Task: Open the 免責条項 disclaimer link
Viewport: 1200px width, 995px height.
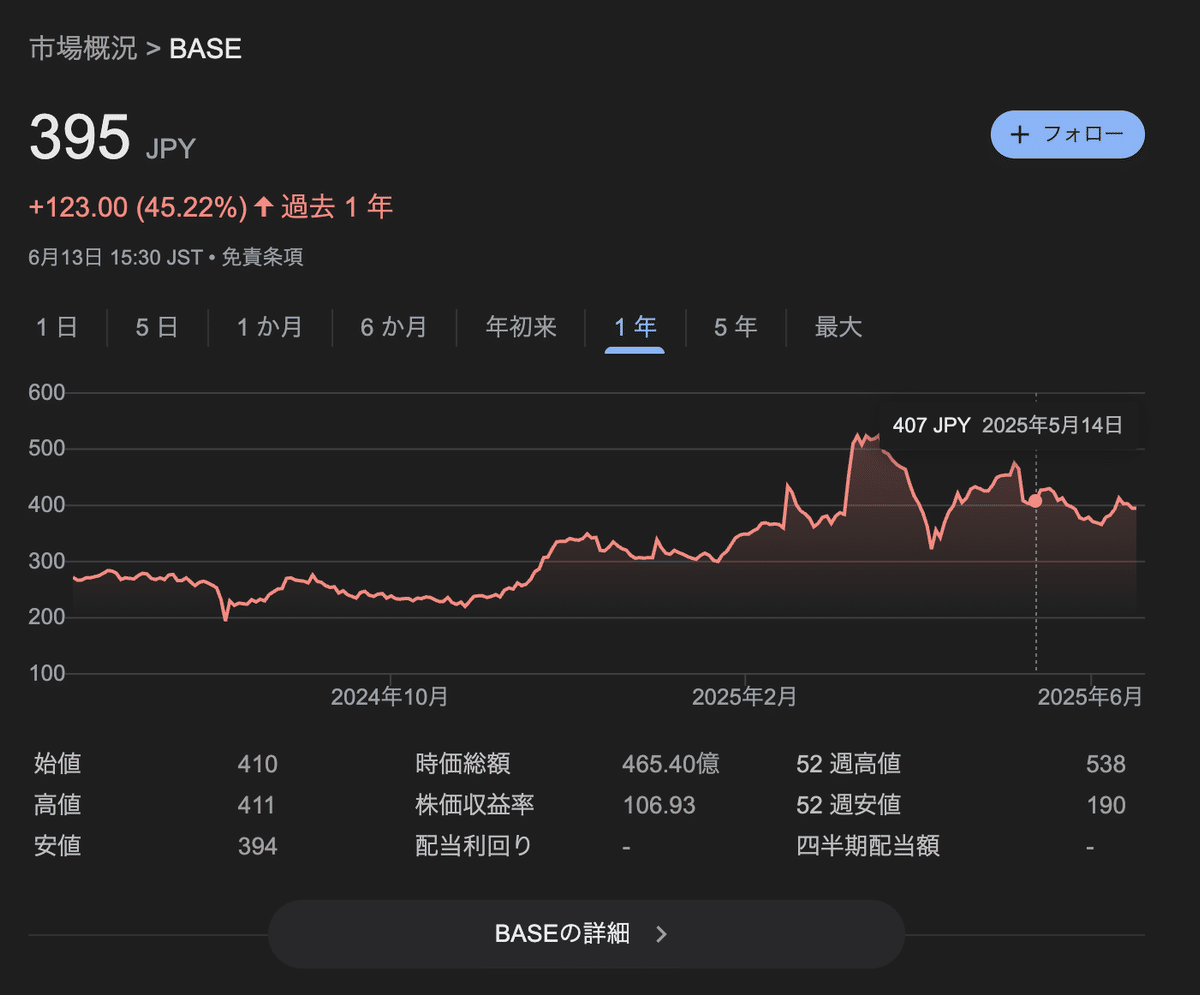Action: pos(263,257)
